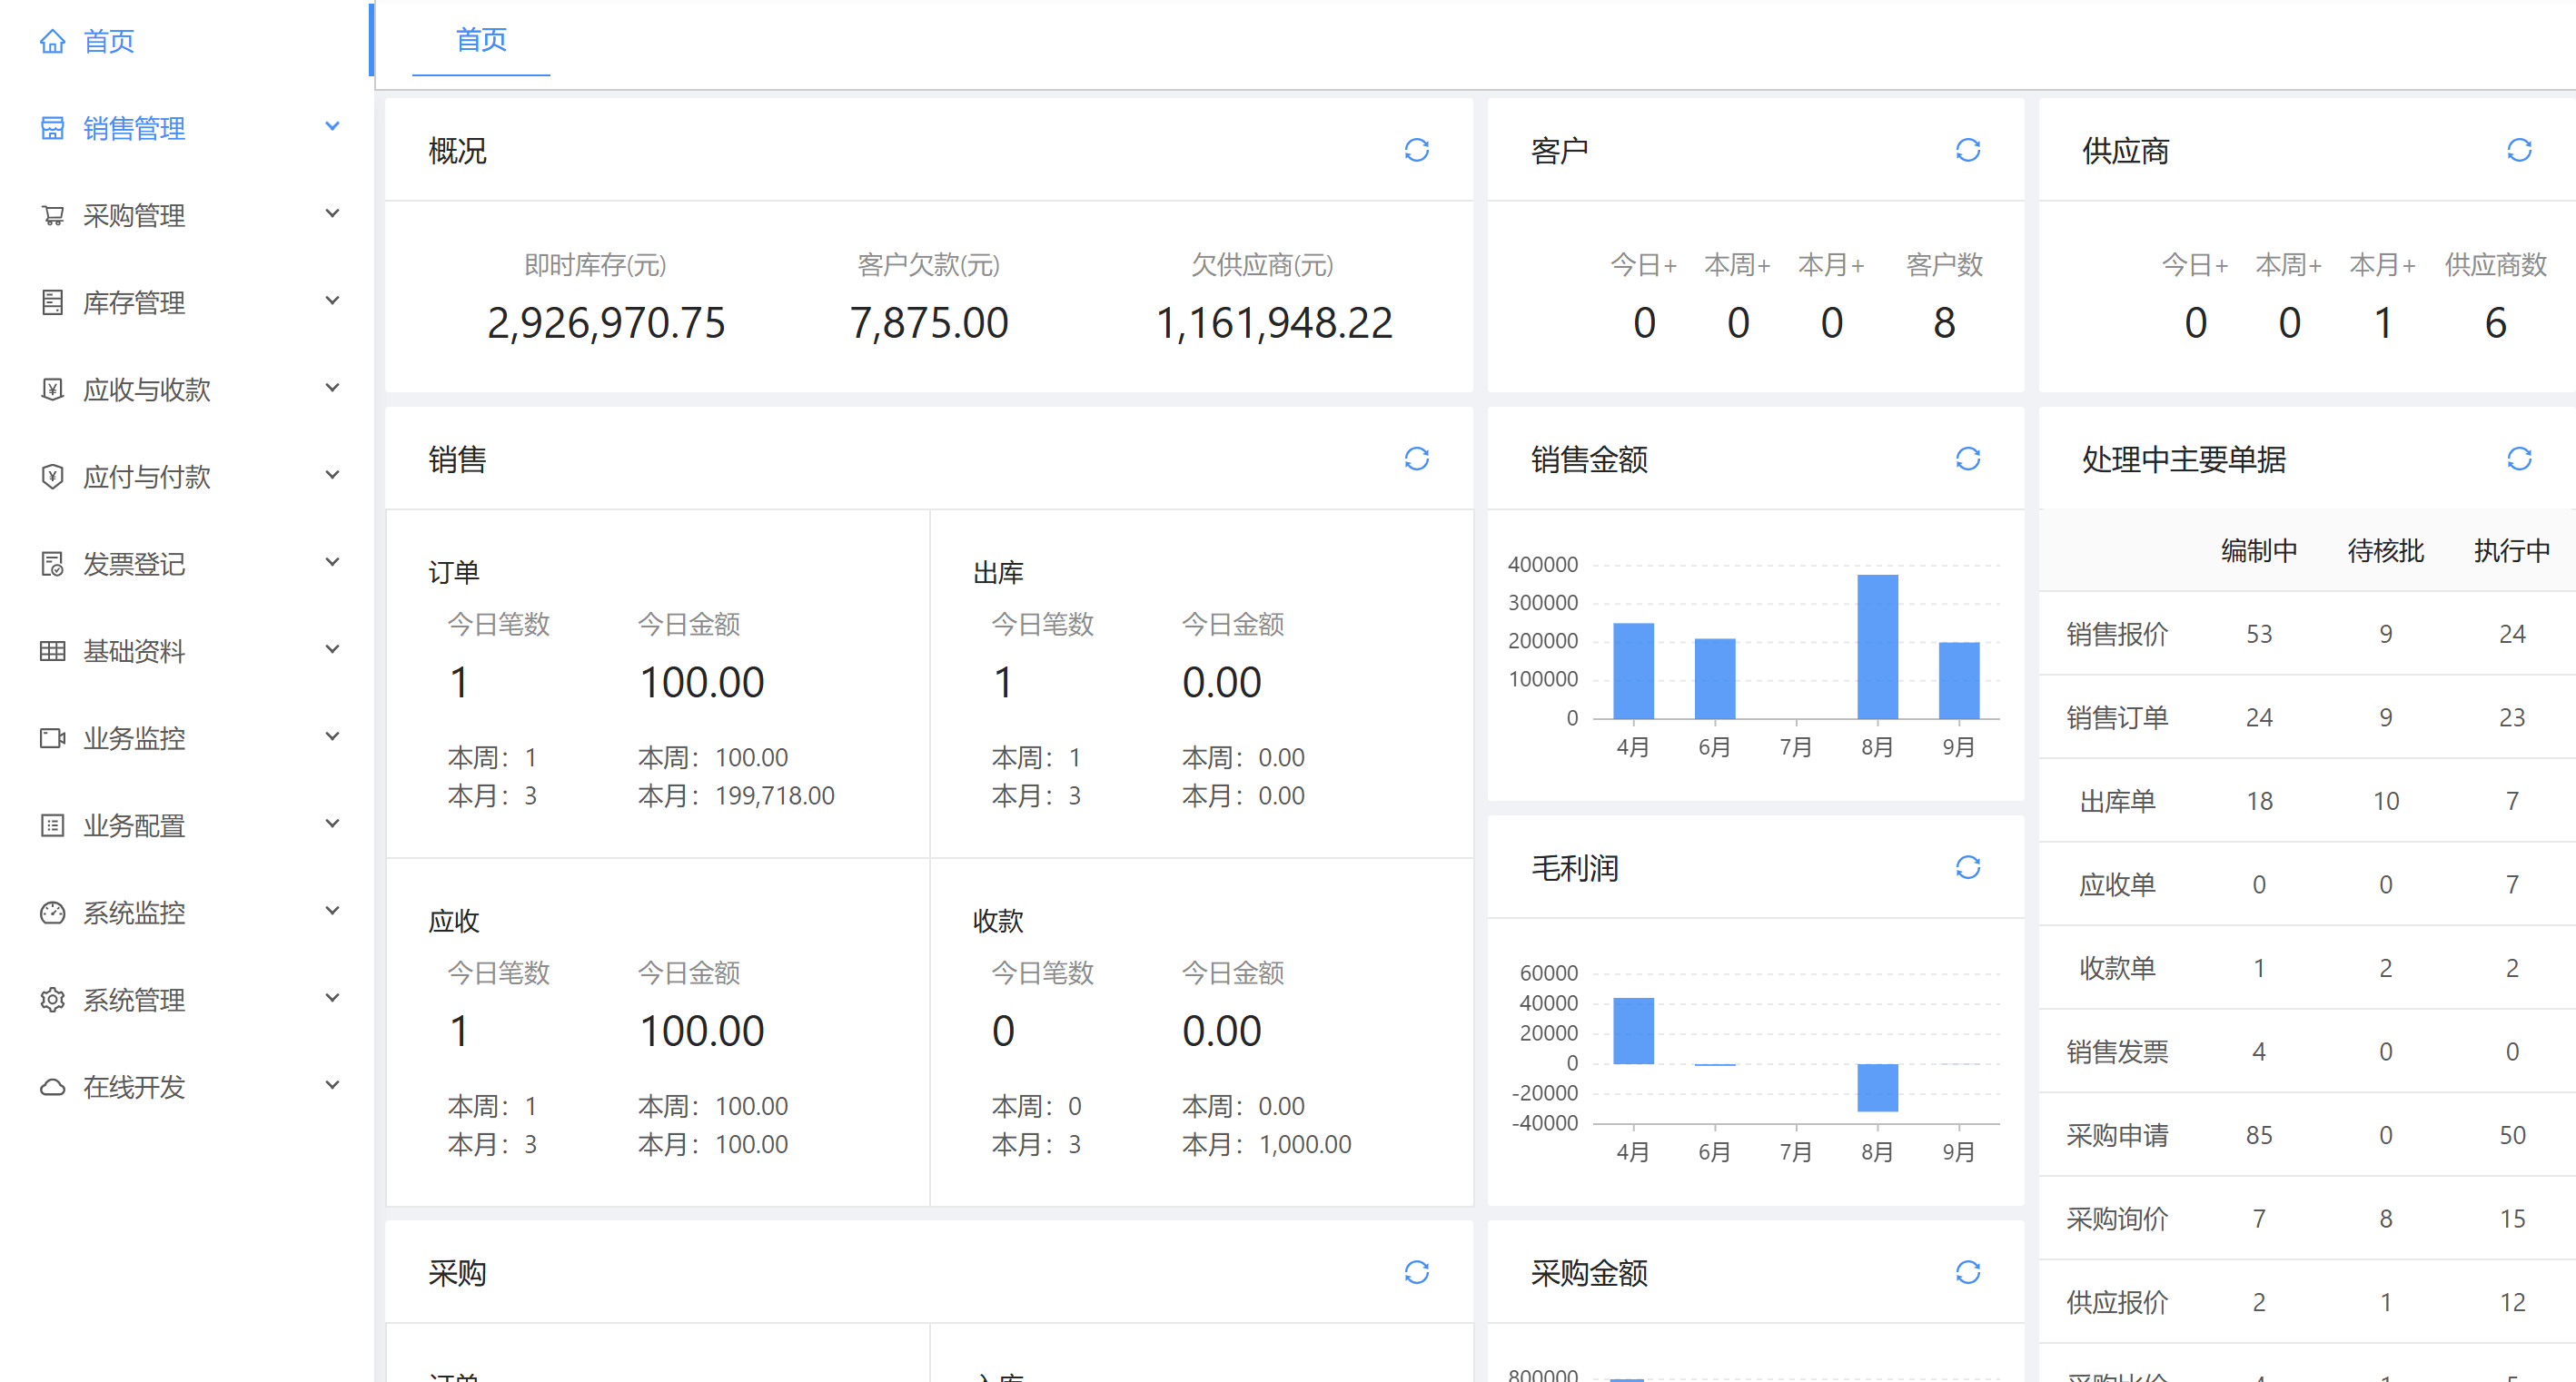Click the home icon in the sidebar
This screenshot has width=2576, height=1382.
tap(53, 41)
